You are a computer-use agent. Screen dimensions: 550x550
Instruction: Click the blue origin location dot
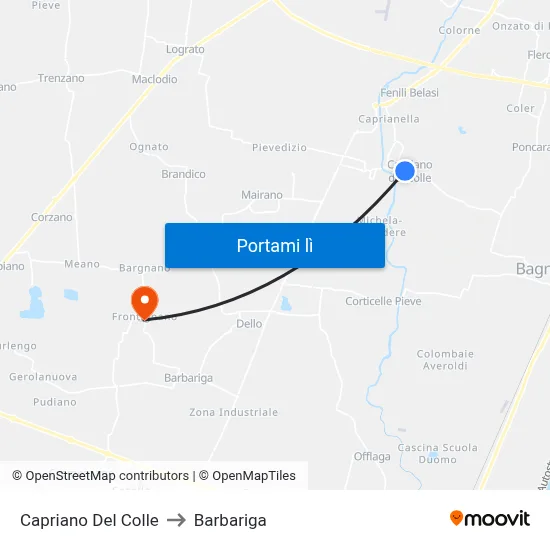tap(405, 171)
